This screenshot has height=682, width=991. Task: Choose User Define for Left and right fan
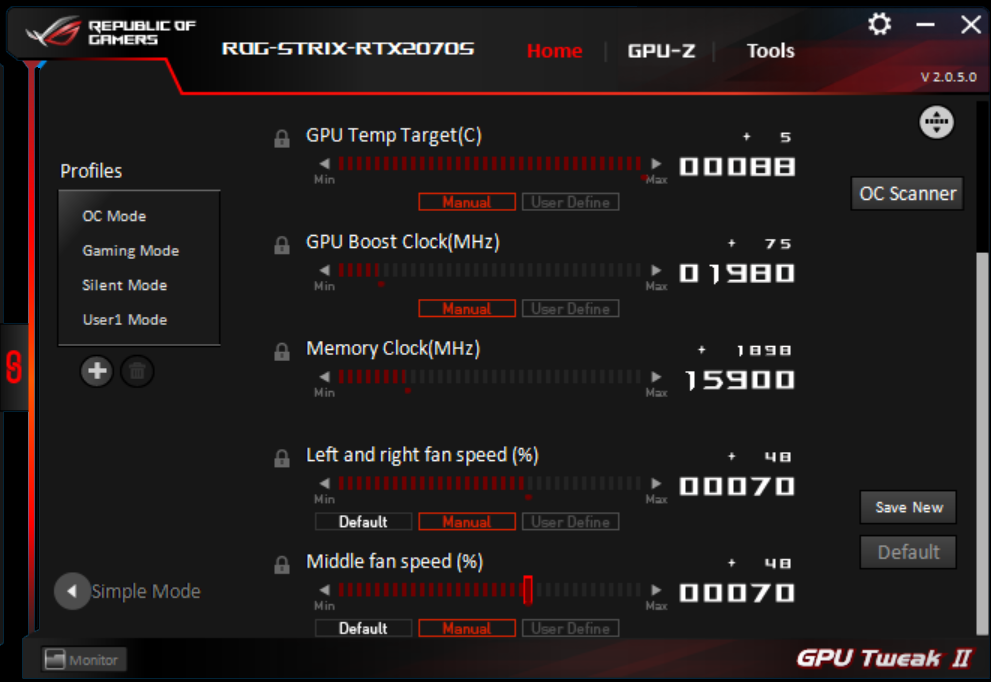point(570,521)
